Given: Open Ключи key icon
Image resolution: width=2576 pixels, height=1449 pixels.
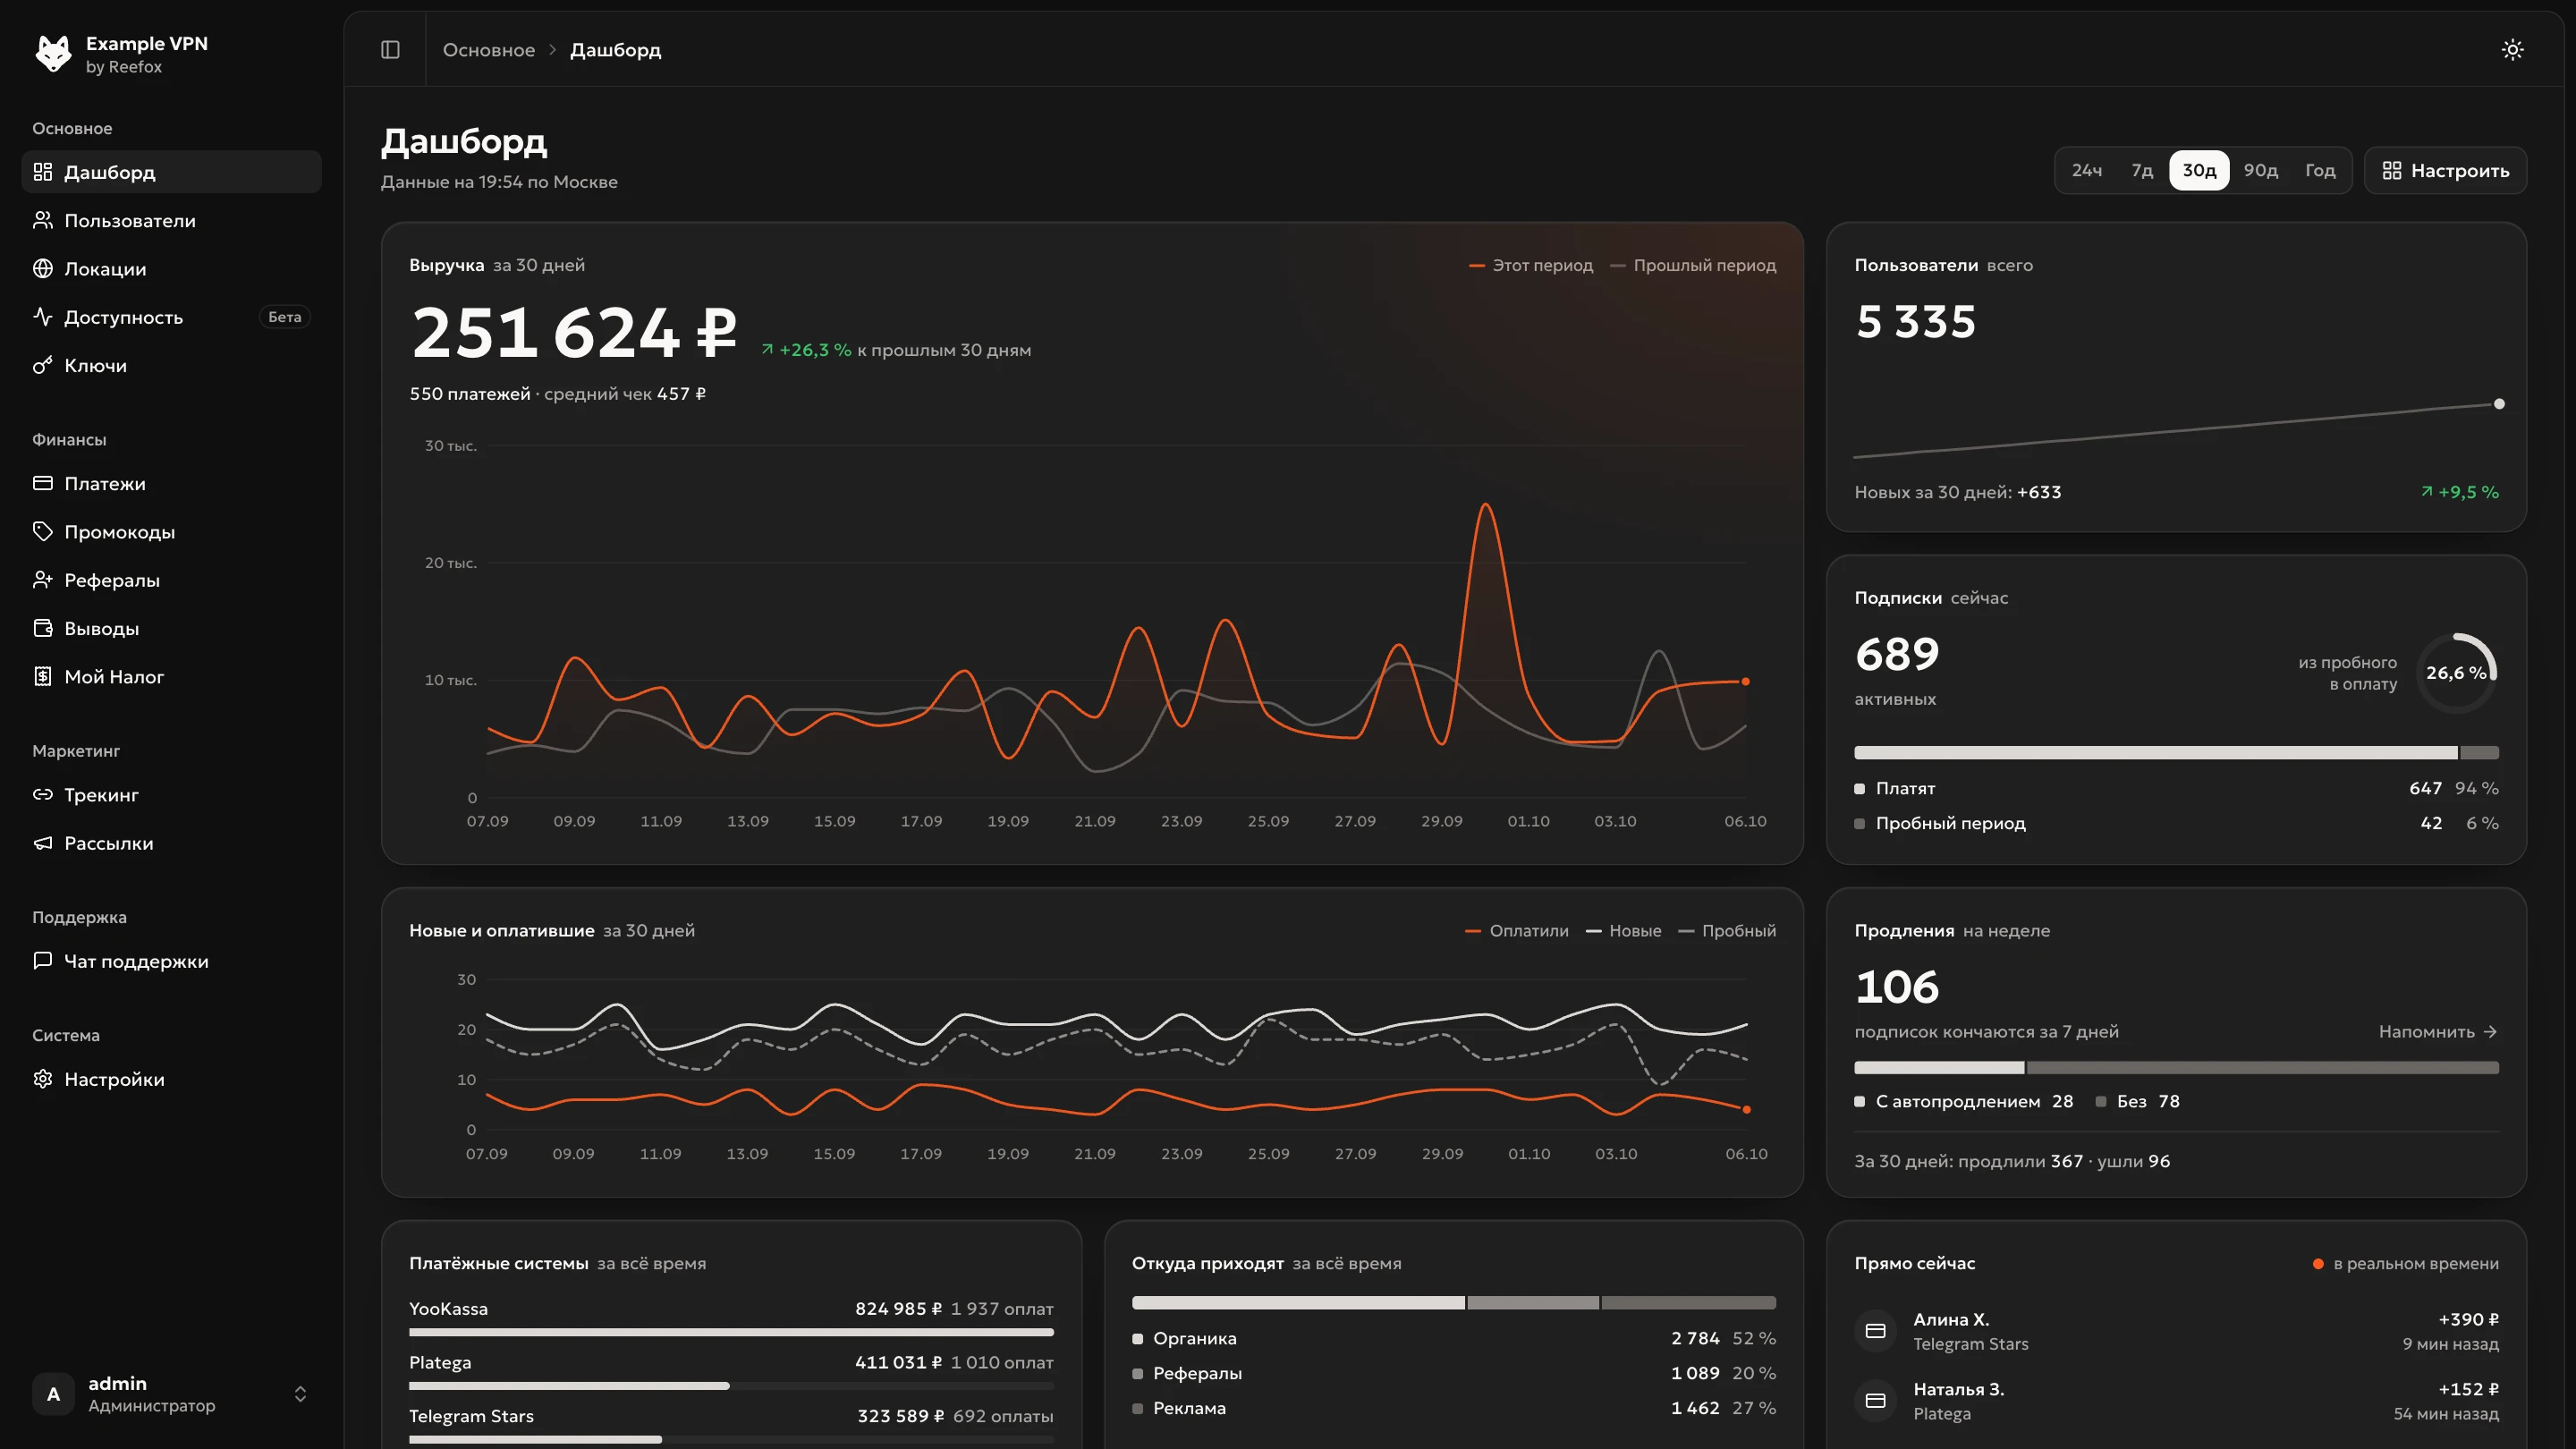Looking at the screenshot, I should pos(42,365).
